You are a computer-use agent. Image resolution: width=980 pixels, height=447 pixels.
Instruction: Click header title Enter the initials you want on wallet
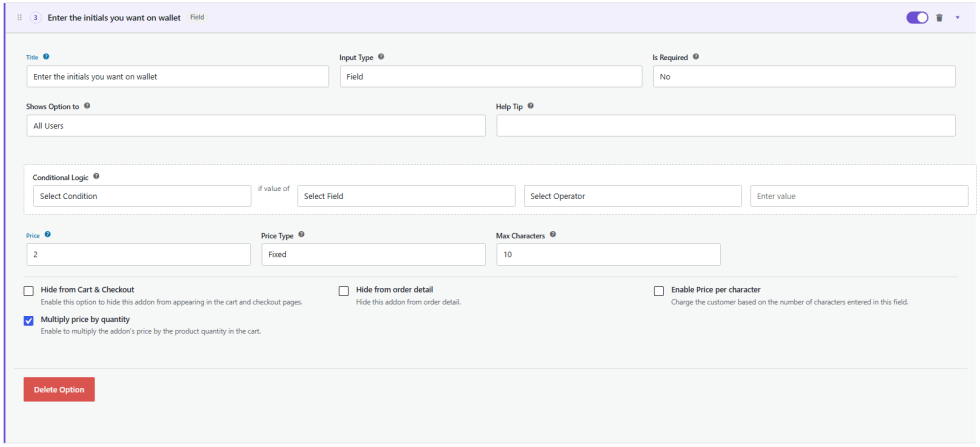114,18
